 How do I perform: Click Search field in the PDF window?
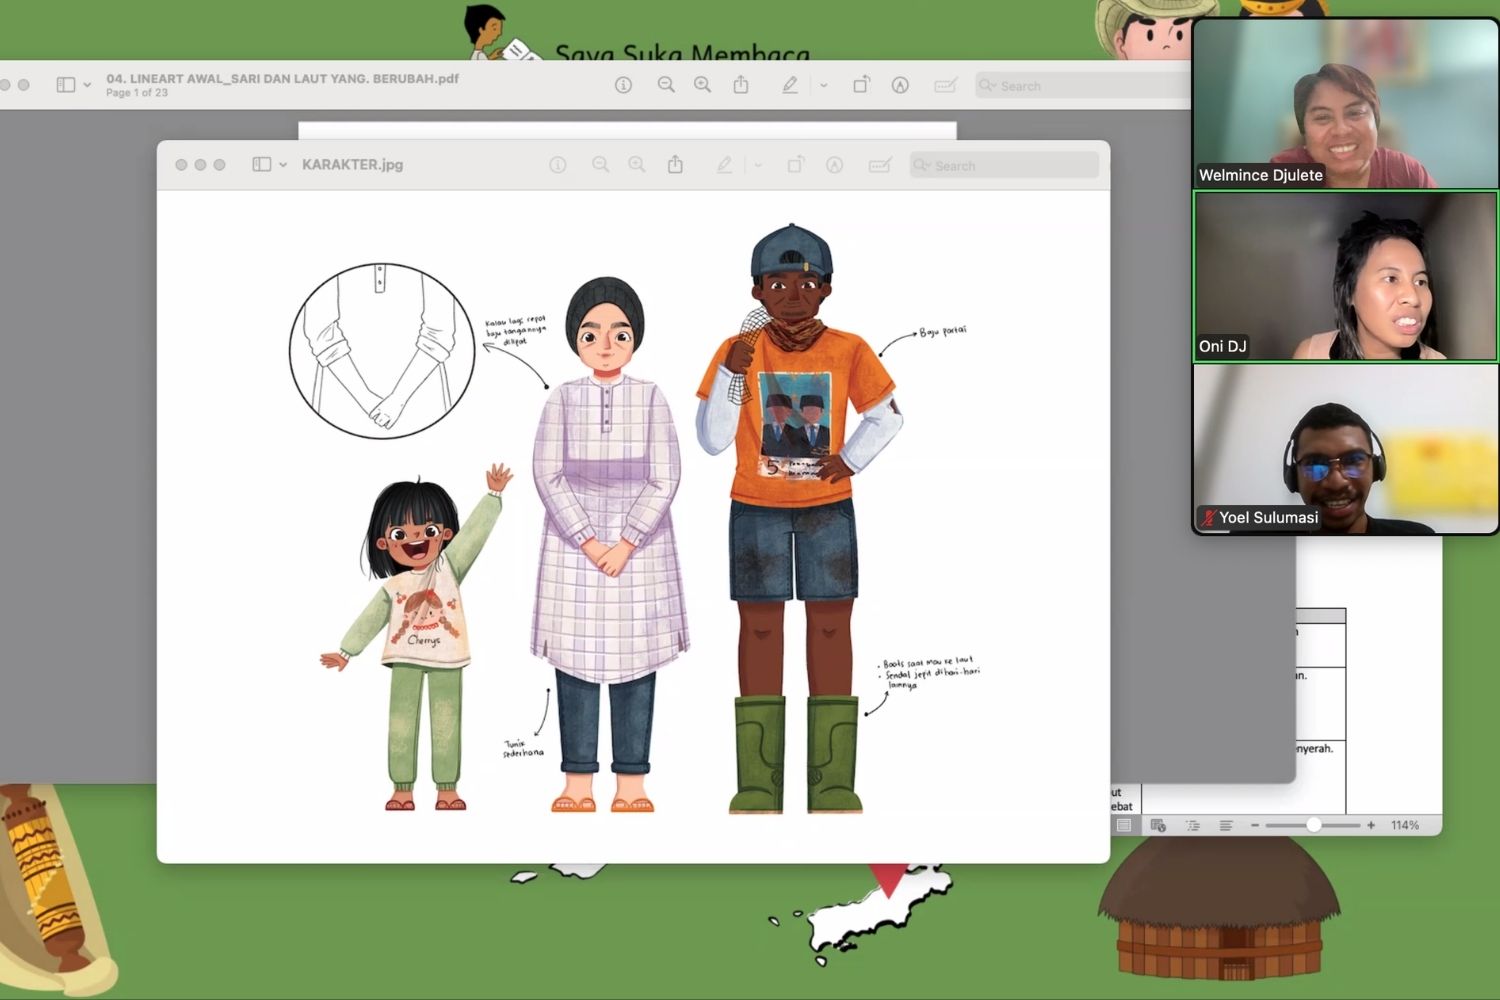coord(1083,85)
